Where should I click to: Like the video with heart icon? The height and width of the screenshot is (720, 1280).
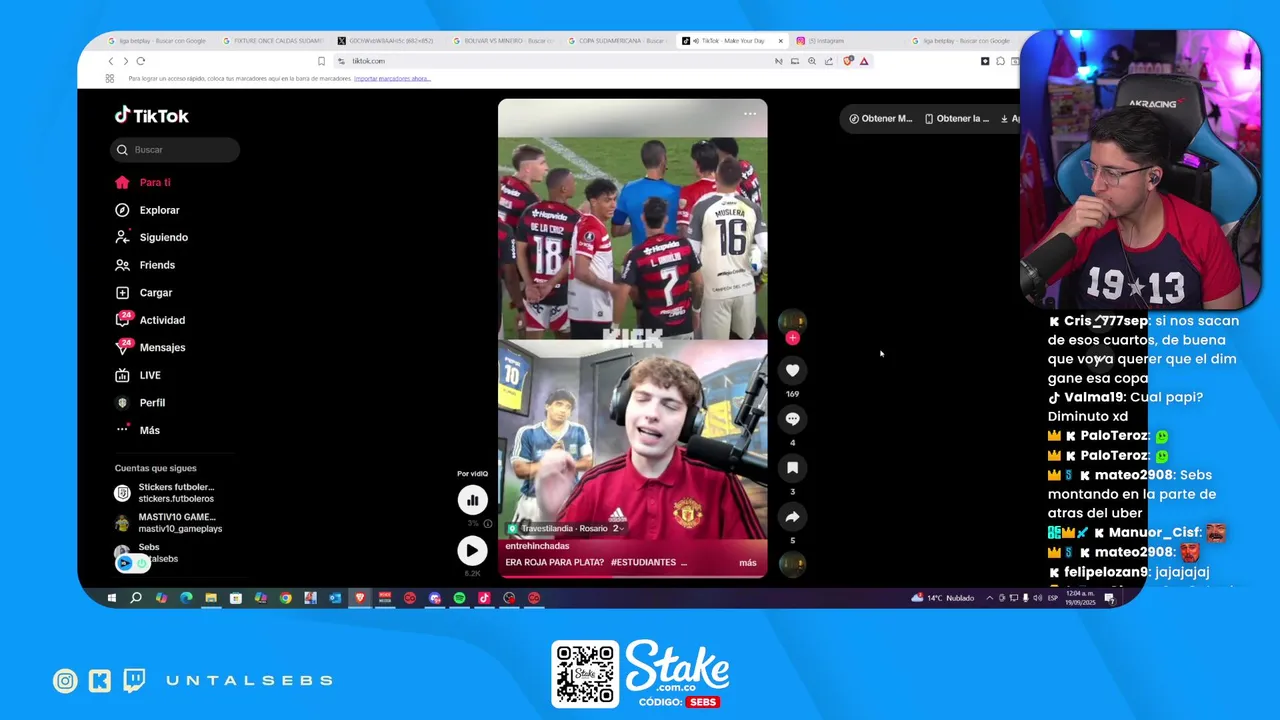click(792, 370)
